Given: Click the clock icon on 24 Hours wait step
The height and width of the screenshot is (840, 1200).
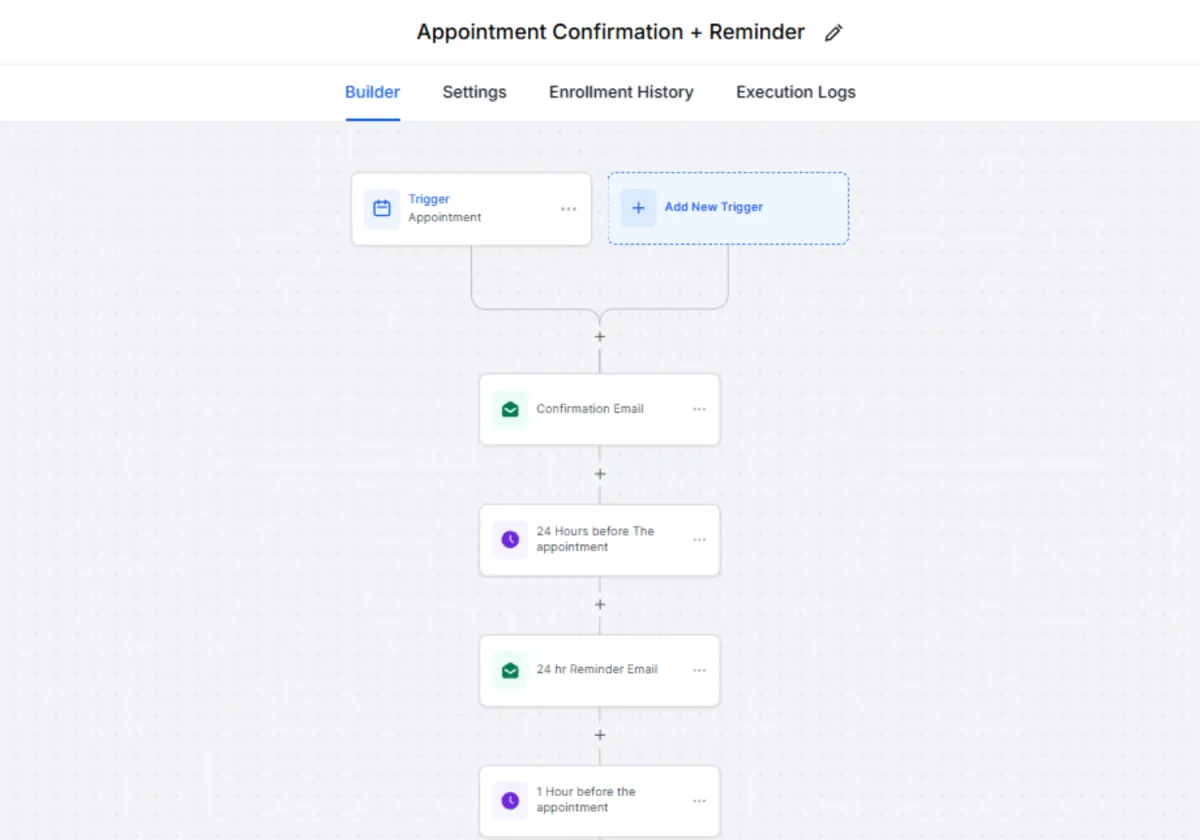Looking at the screenshot, I should pos(510,540).
